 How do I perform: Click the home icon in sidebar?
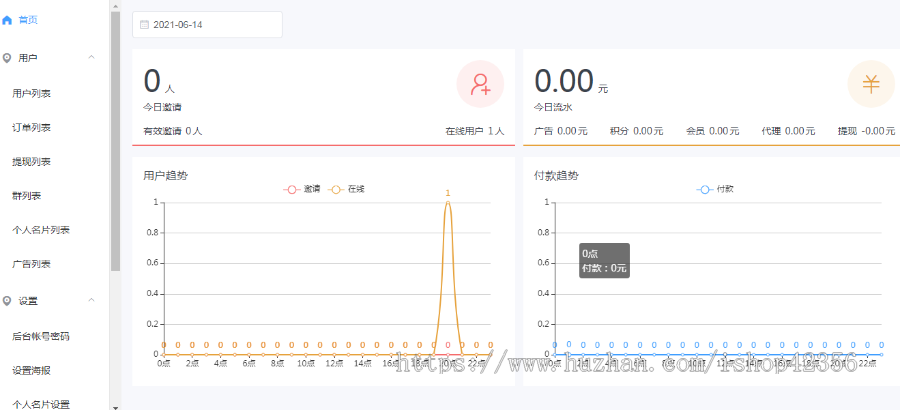point(8,19)
